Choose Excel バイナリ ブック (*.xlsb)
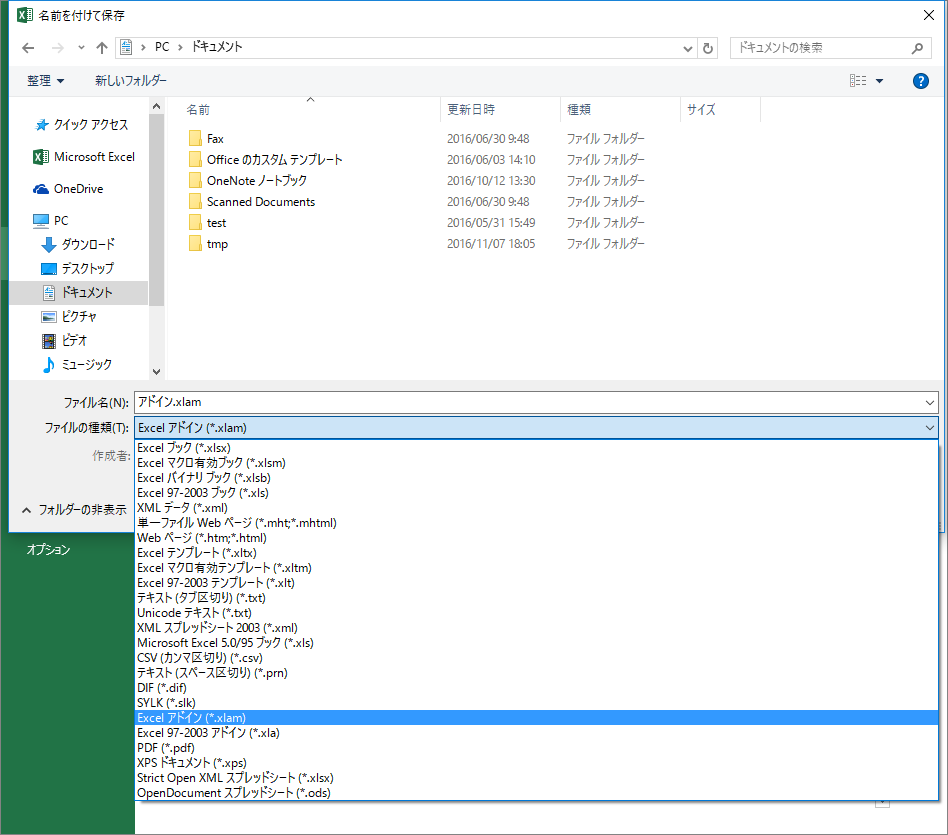 536,478
